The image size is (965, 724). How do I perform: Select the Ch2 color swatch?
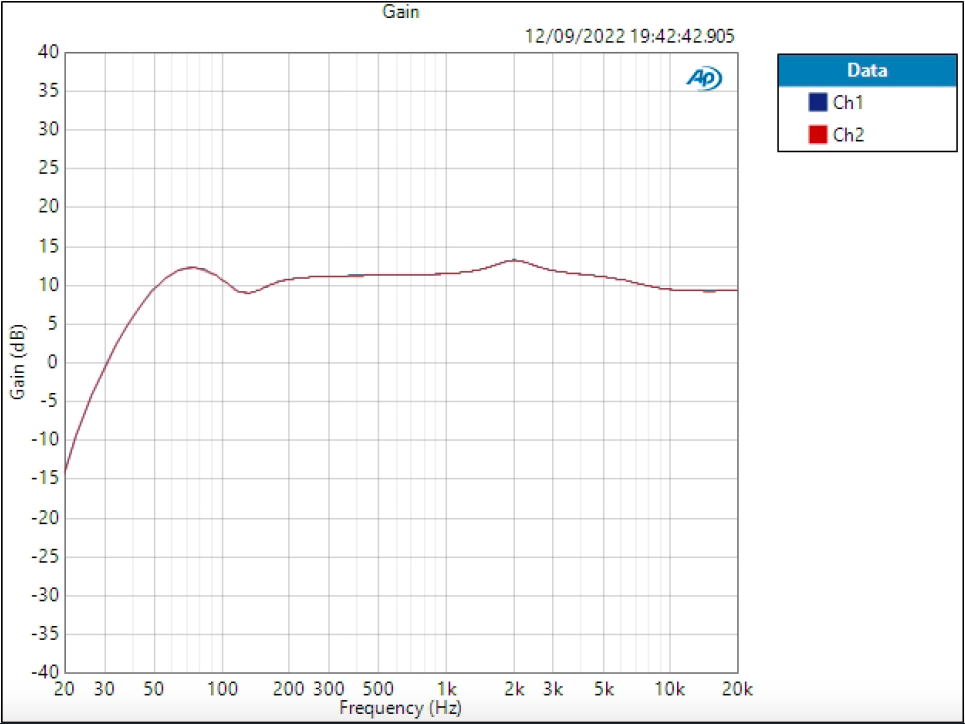(816, 133)
